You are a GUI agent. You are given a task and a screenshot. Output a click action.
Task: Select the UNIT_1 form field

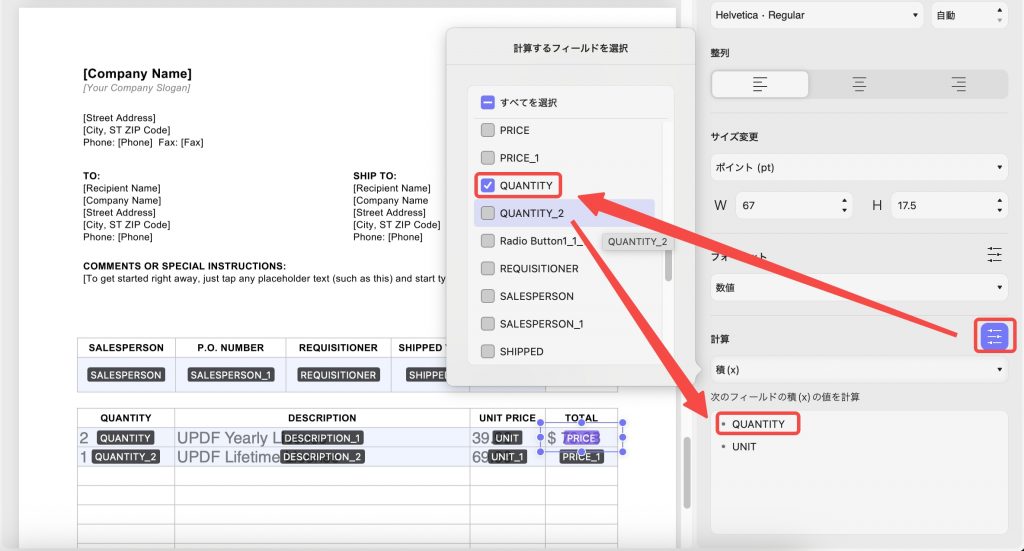point(507,456)
